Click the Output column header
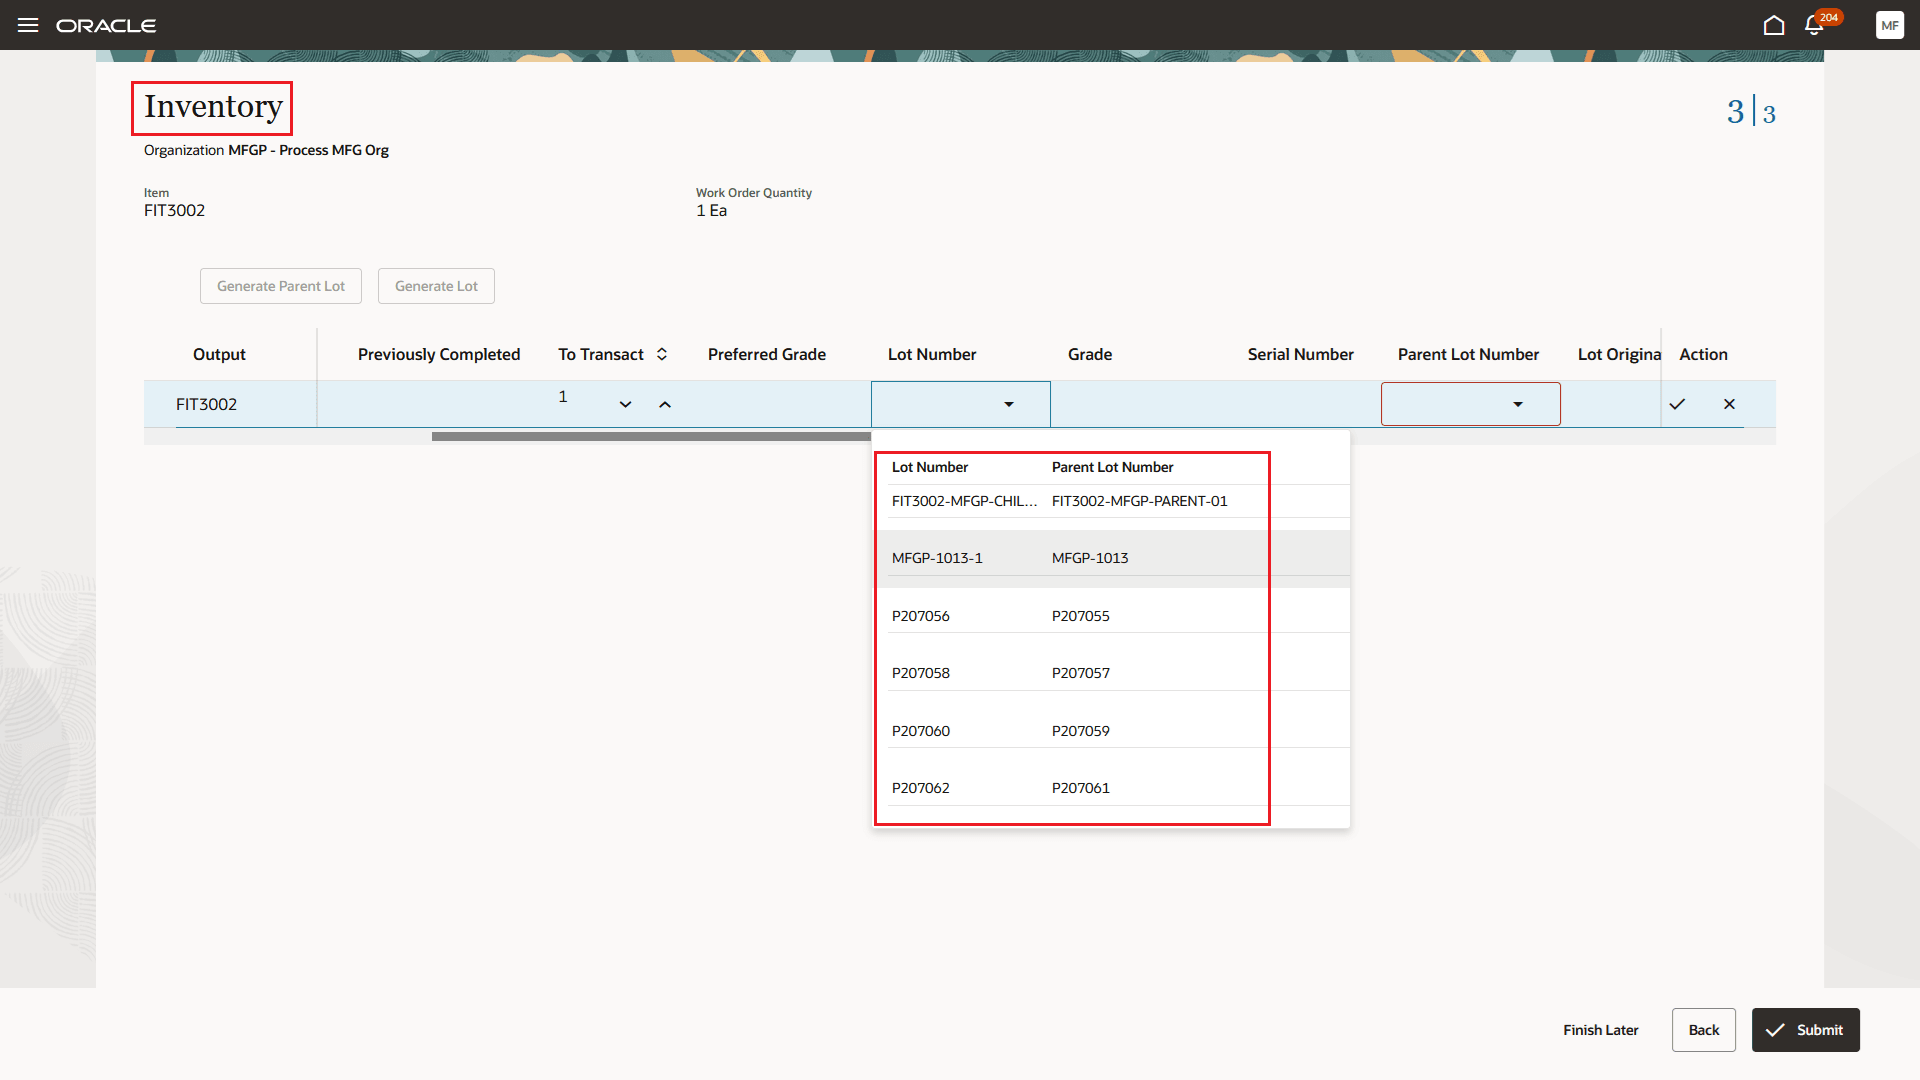The width and height of the screenshot is (1920, 1080). pos(219,354)
